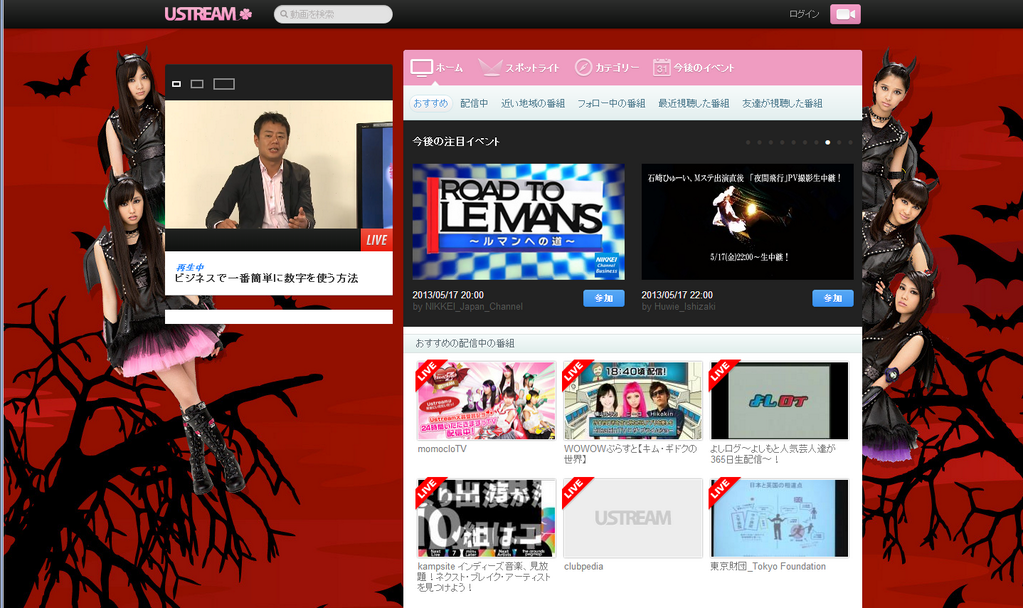The image size is (1023, 608).
Task: Select the 近い地域の番組 filter
Action: tap(533, 103)
